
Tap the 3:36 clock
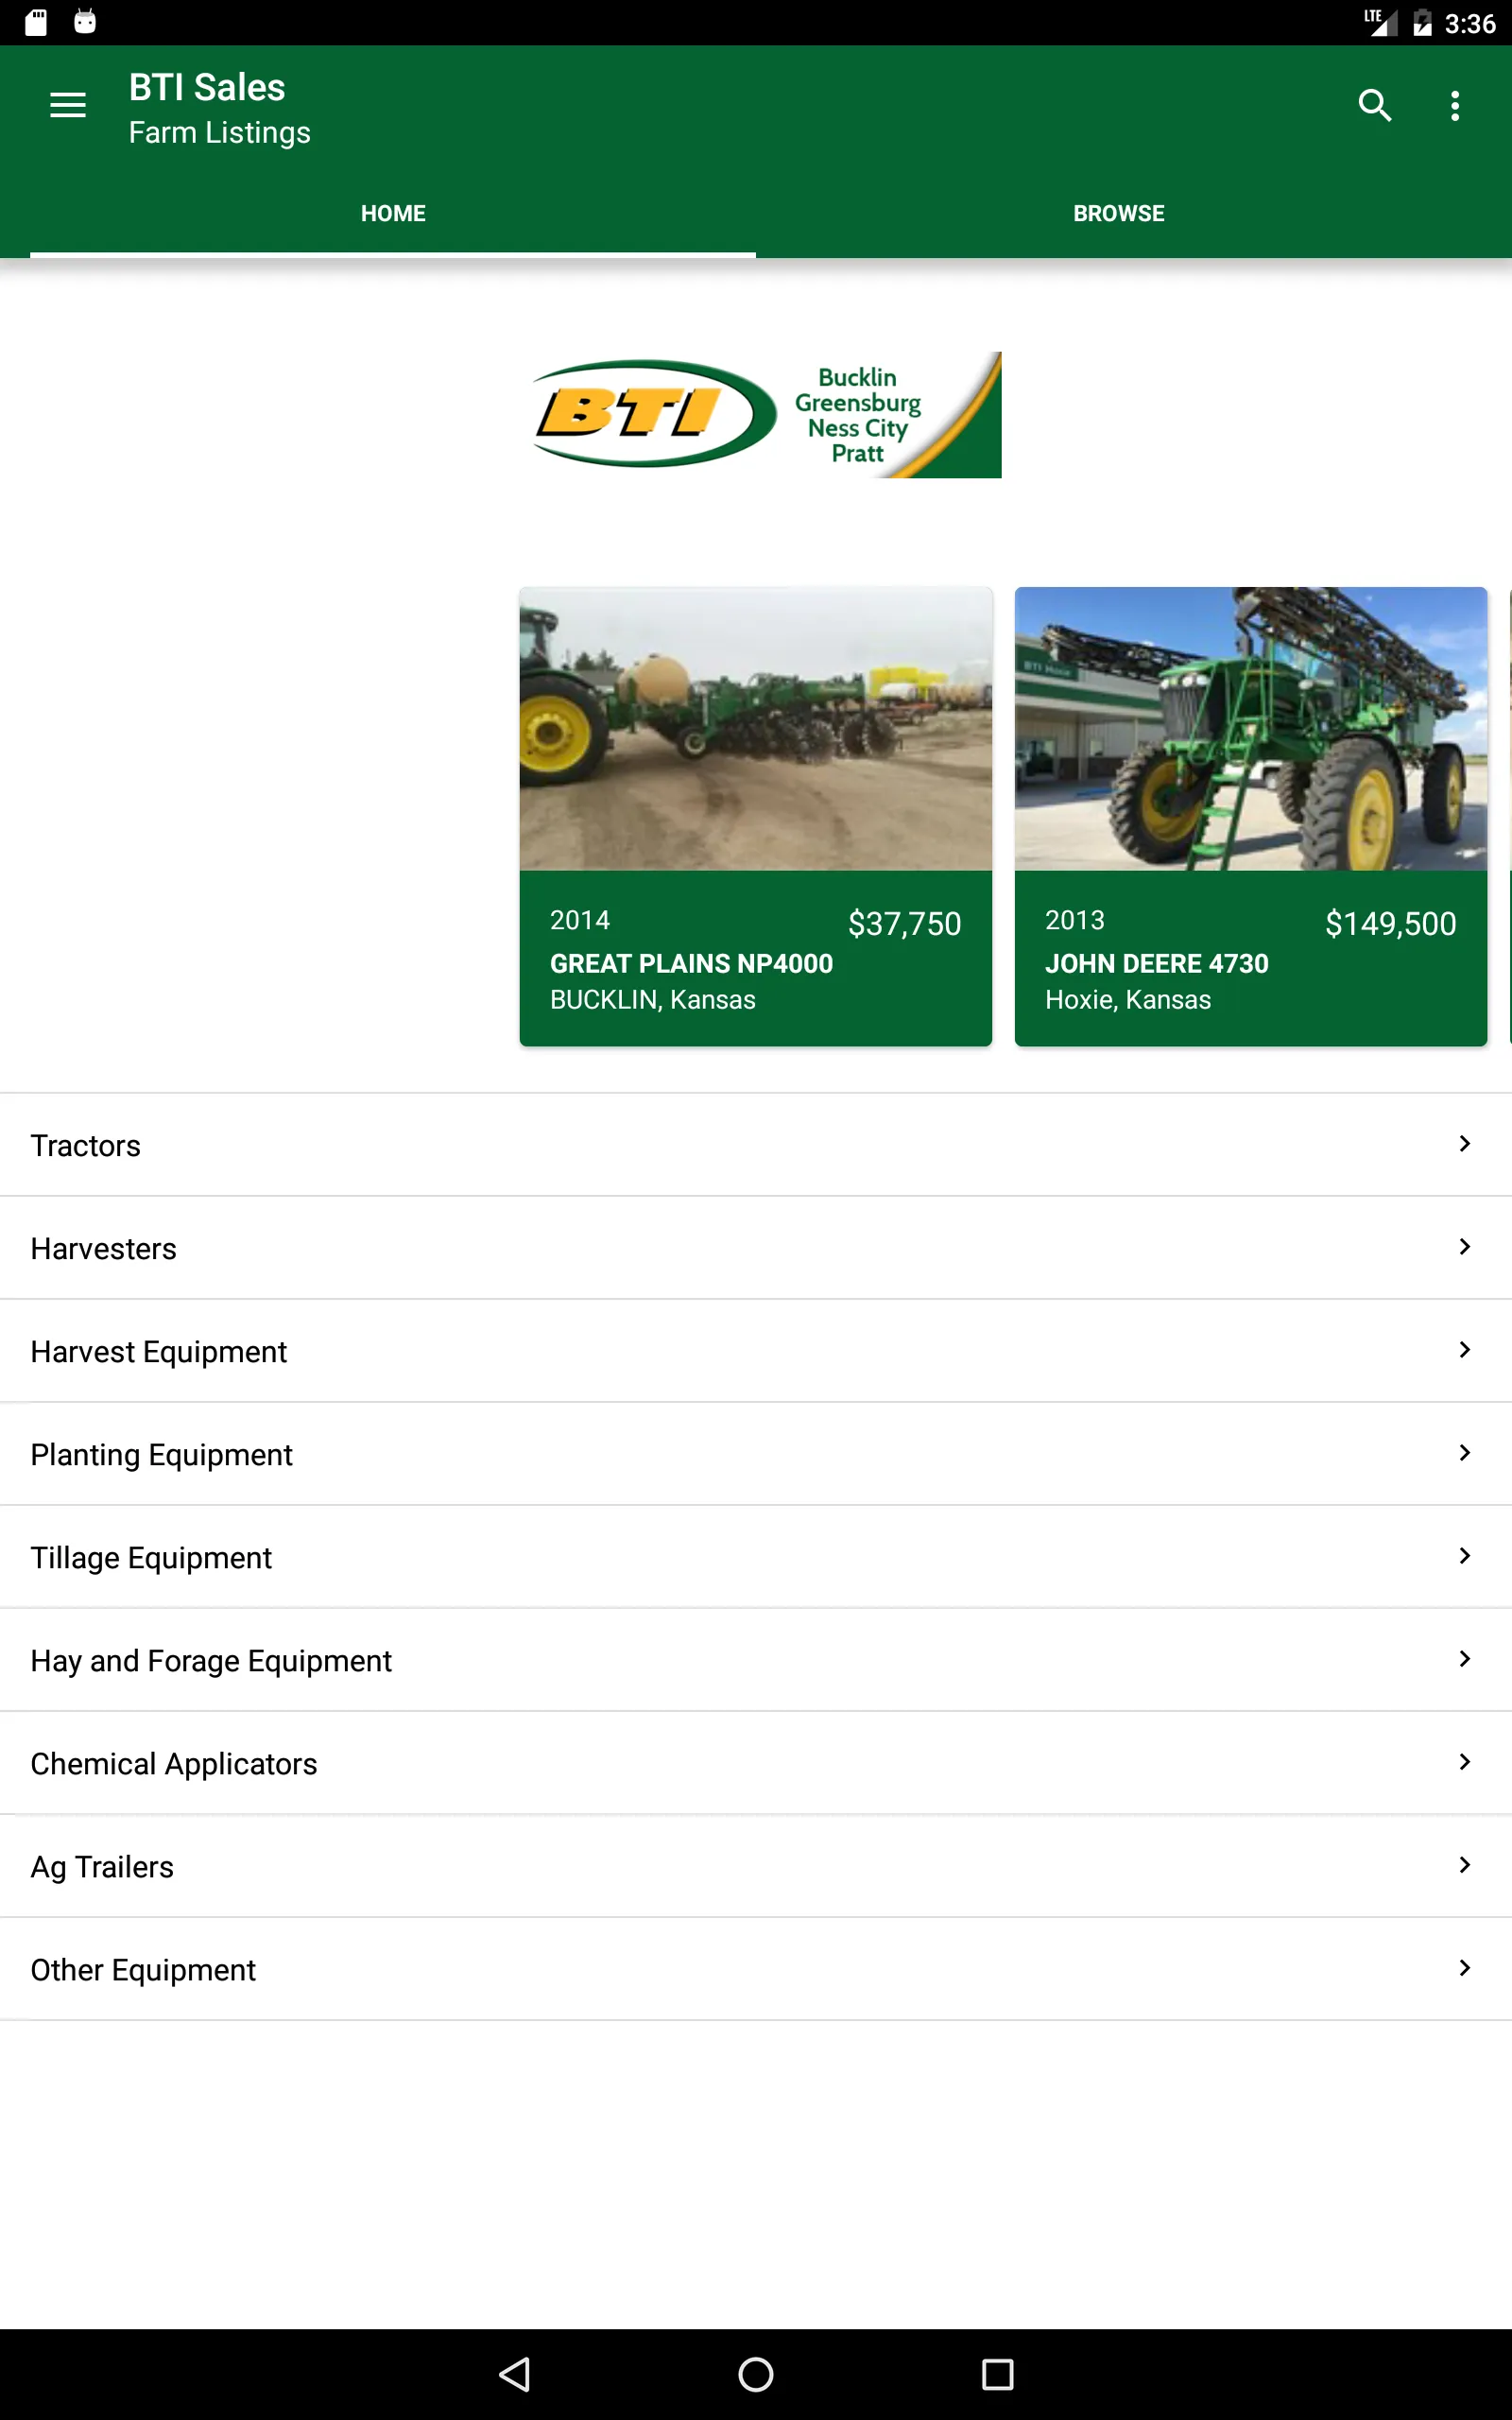pos(1470,23)
